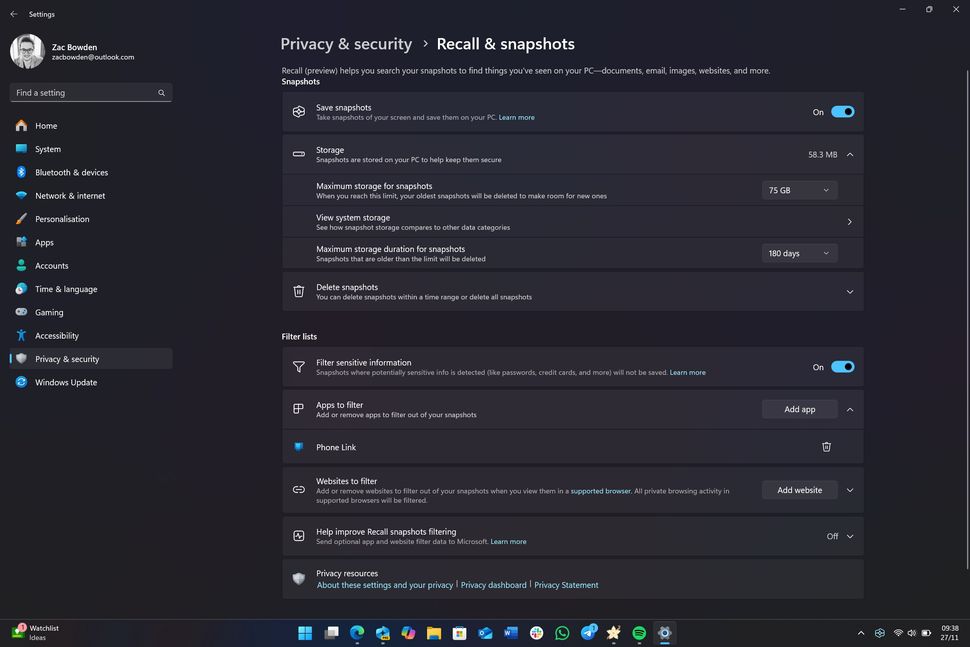Select Accounts in the Settings sidebar
This screenshot has width=970, height=647.
(50, 265)
